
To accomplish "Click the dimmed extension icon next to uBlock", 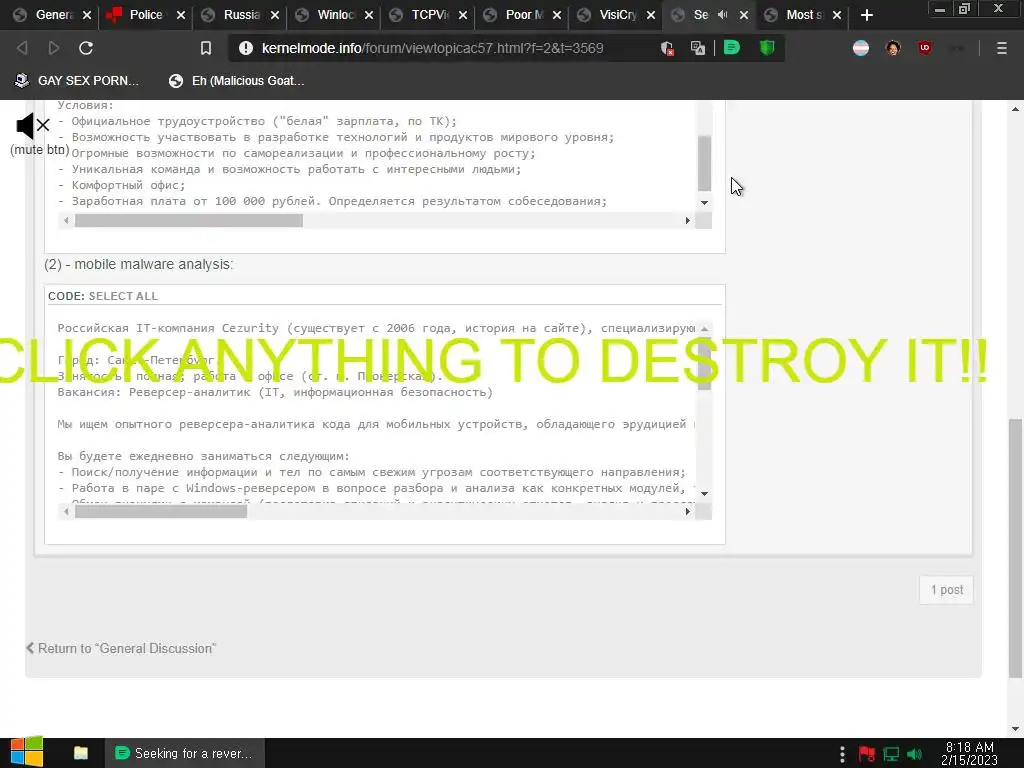I will (957, 48).
